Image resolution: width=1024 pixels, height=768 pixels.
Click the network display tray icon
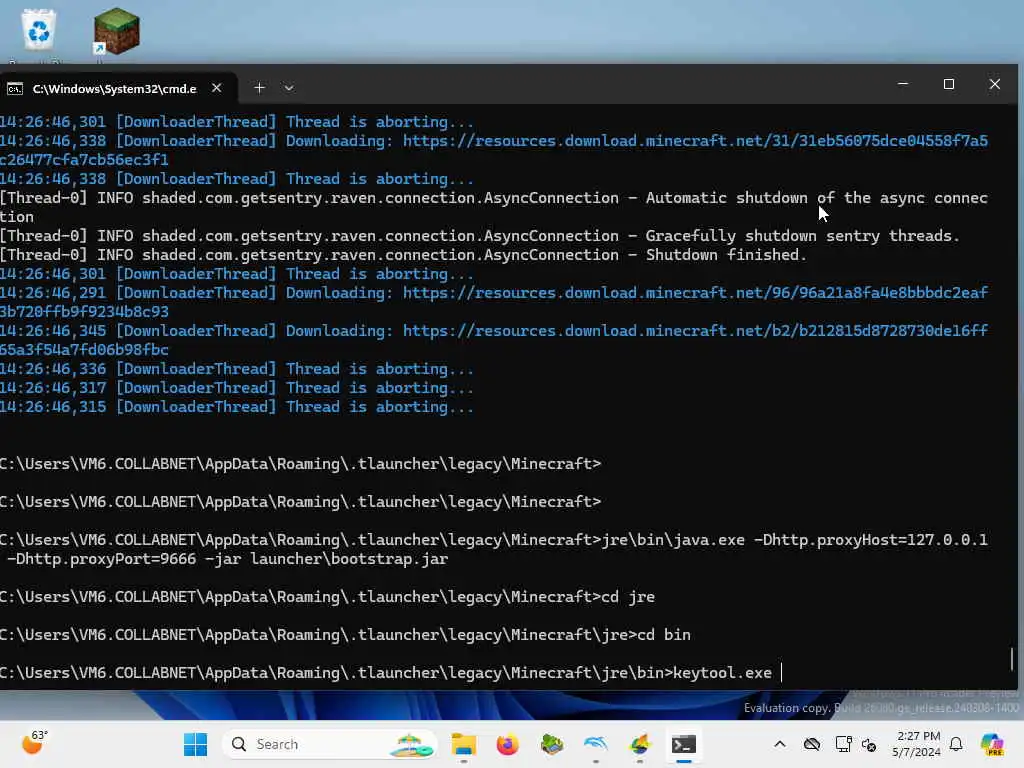[843, 744]
